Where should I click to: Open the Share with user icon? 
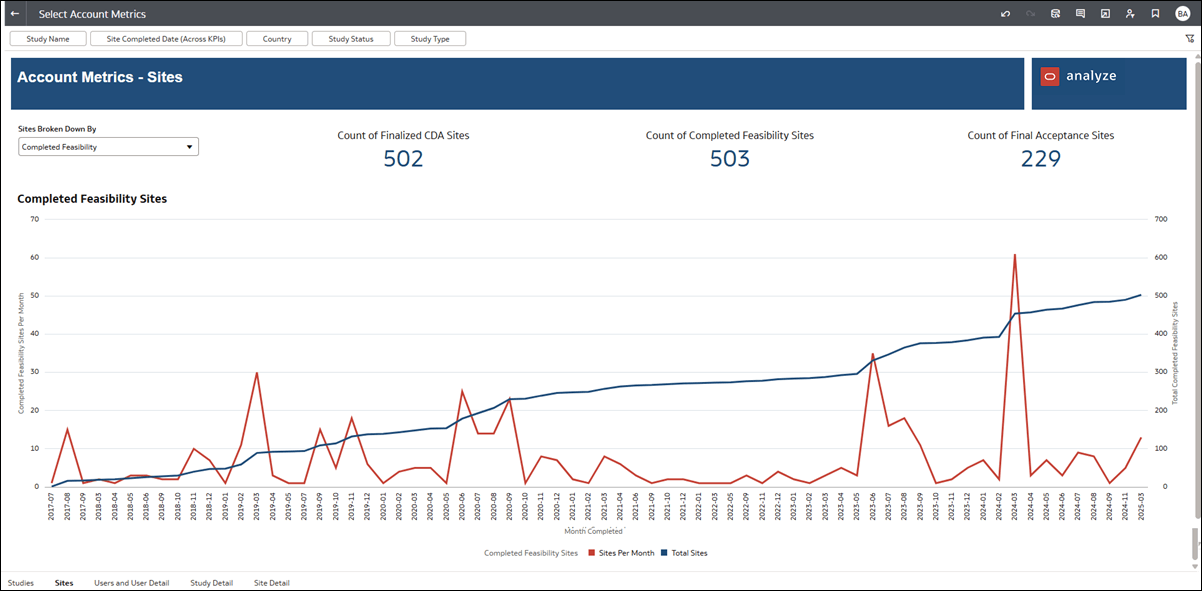pyautogui.click(x=1130, y=13)
